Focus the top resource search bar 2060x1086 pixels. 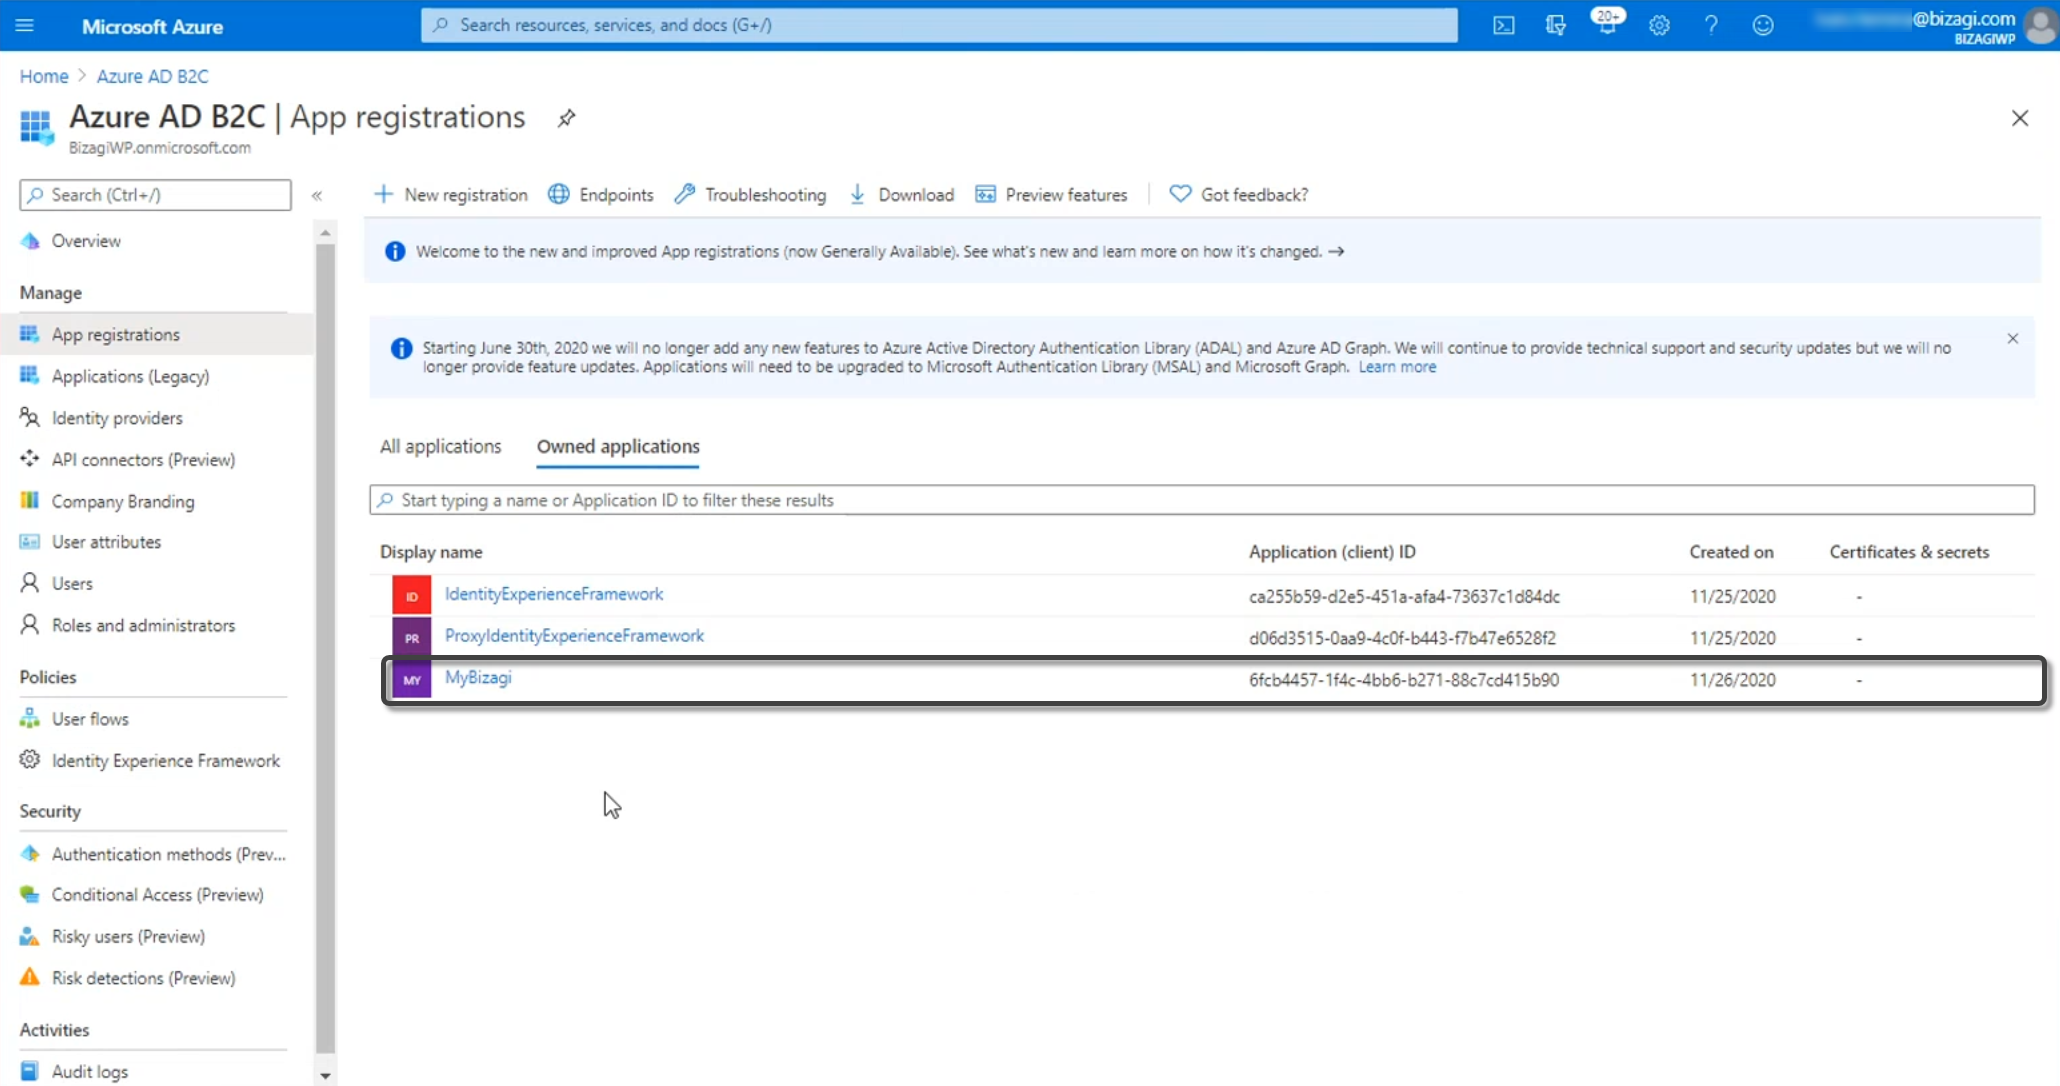click(939, 25)
